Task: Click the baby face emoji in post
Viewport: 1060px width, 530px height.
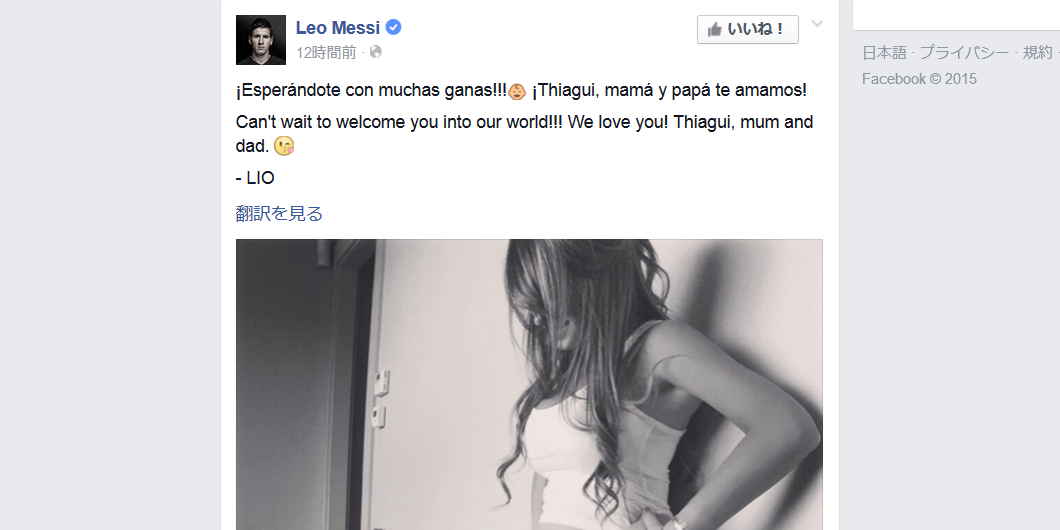Action: point(517,91)
